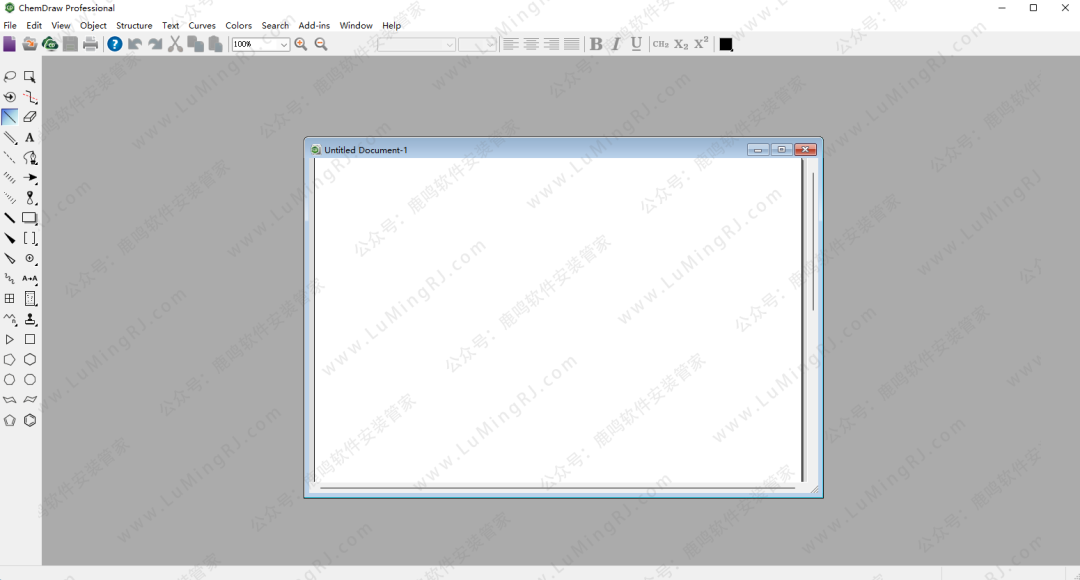Screen dimensions: 1080x580
Task: Select the Arrow tool
Action: tap(30, 178)
